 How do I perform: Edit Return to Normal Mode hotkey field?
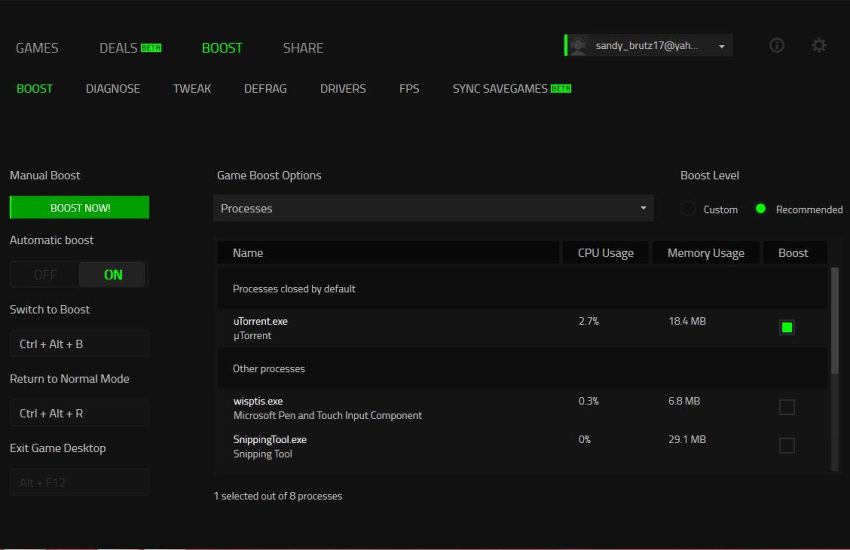pos(80,413)
